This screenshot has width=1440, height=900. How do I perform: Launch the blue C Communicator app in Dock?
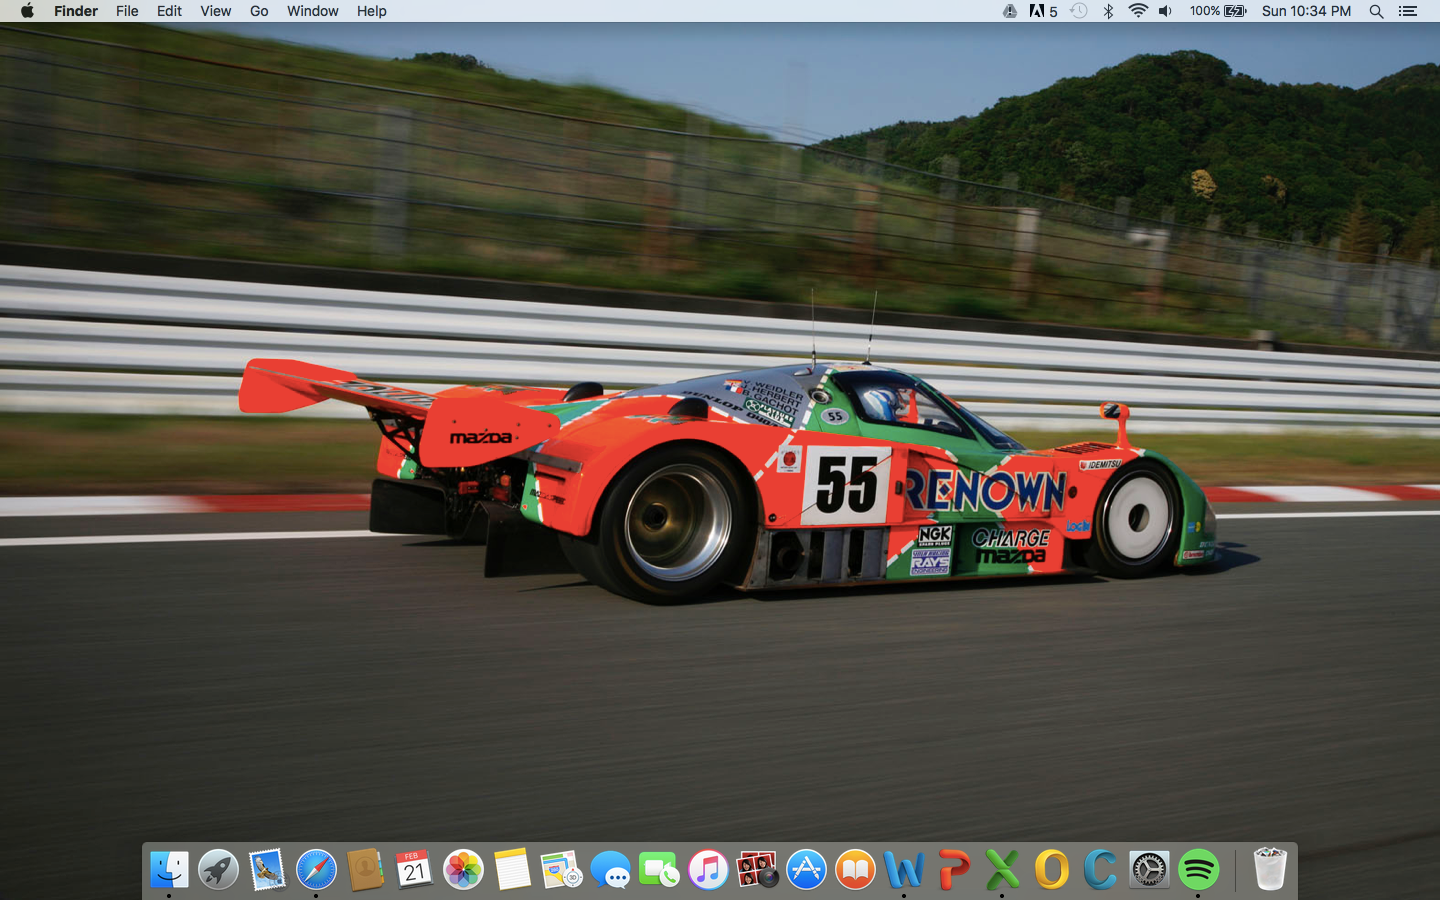pyautogui.click(x=1100, y=870)
